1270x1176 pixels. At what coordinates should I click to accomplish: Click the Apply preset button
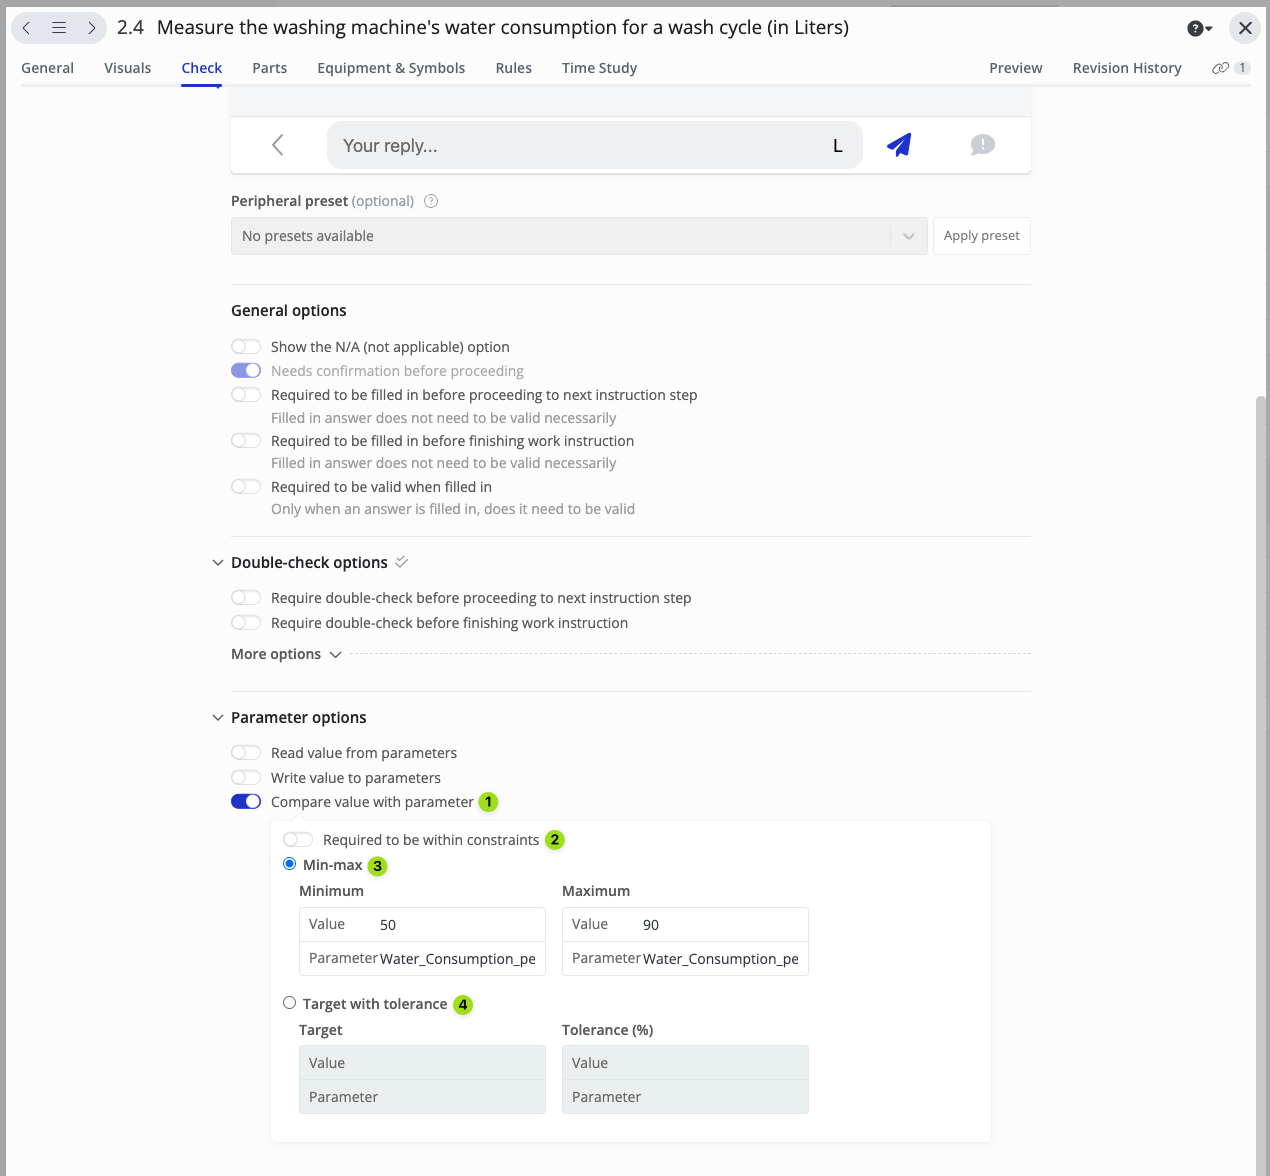[981, 236]
